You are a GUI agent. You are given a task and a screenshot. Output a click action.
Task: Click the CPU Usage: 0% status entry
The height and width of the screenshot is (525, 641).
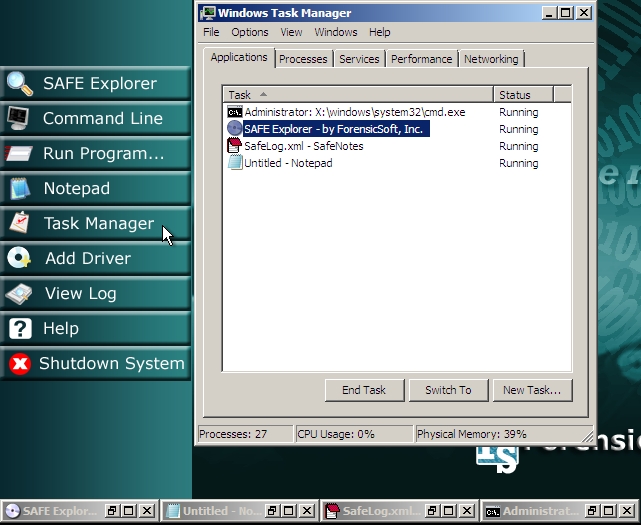(354, 434)
